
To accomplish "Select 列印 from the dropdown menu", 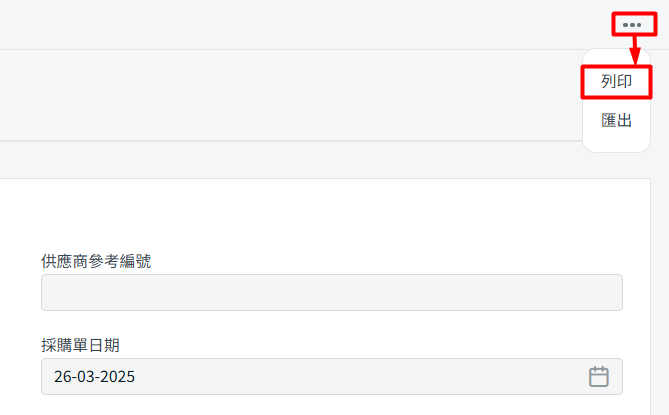I will pyautogui.click(x=616, y=81).
